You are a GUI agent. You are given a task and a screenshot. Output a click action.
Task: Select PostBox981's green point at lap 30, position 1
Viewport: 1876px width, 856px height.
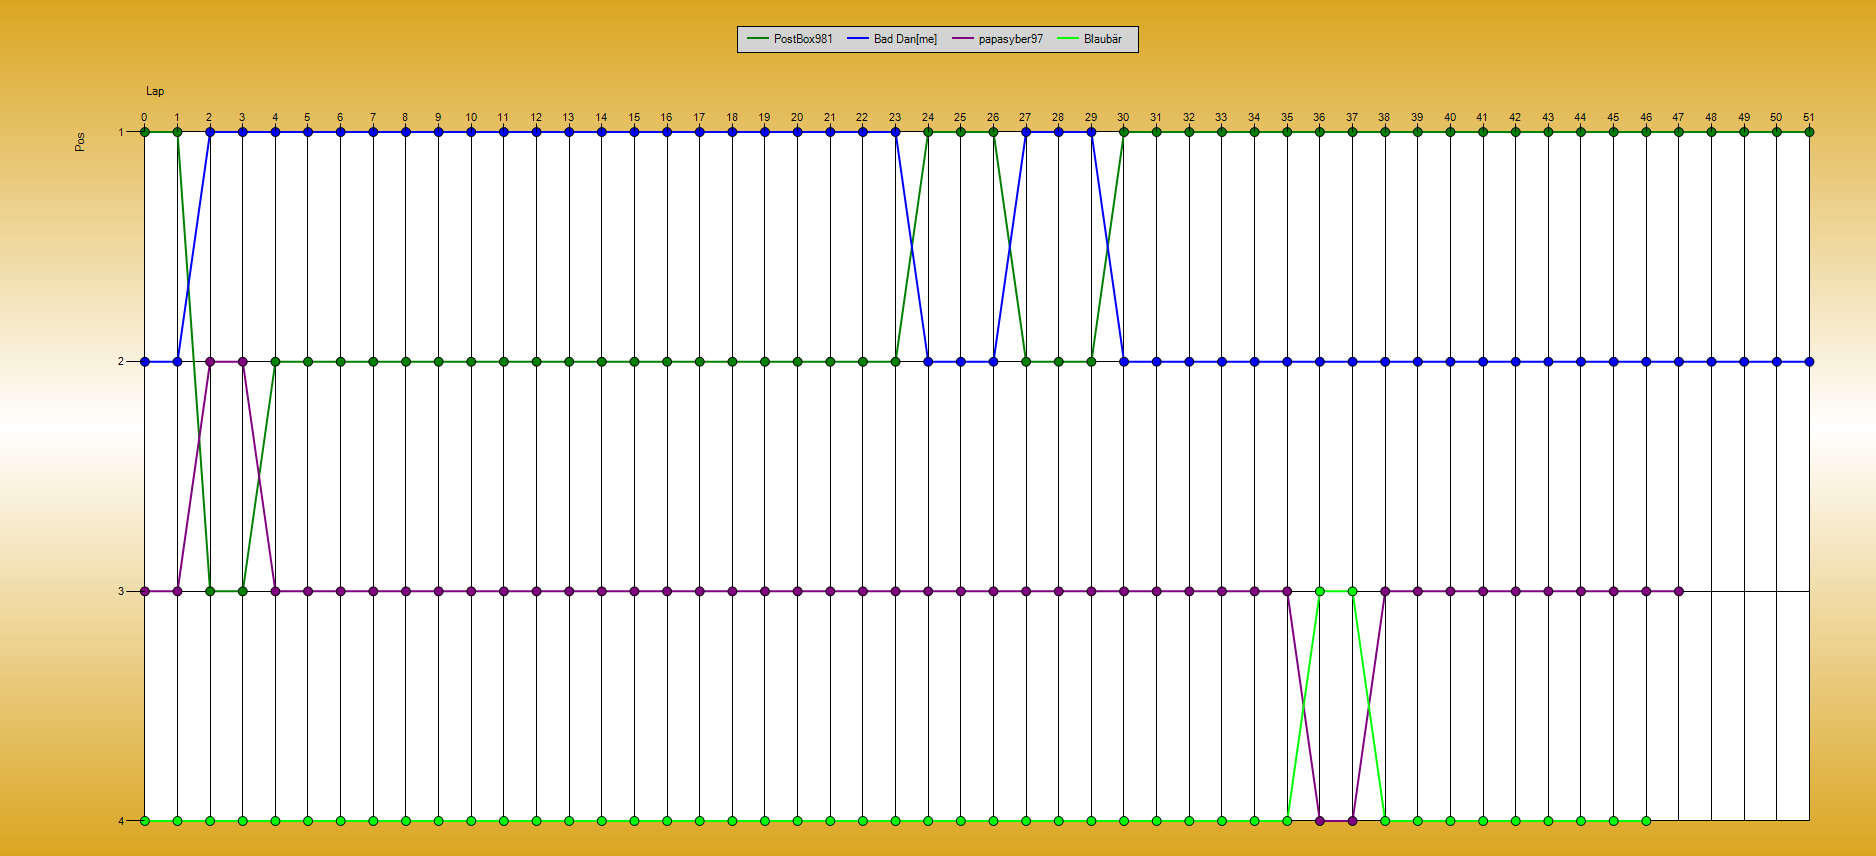(x=1124, y=132)
